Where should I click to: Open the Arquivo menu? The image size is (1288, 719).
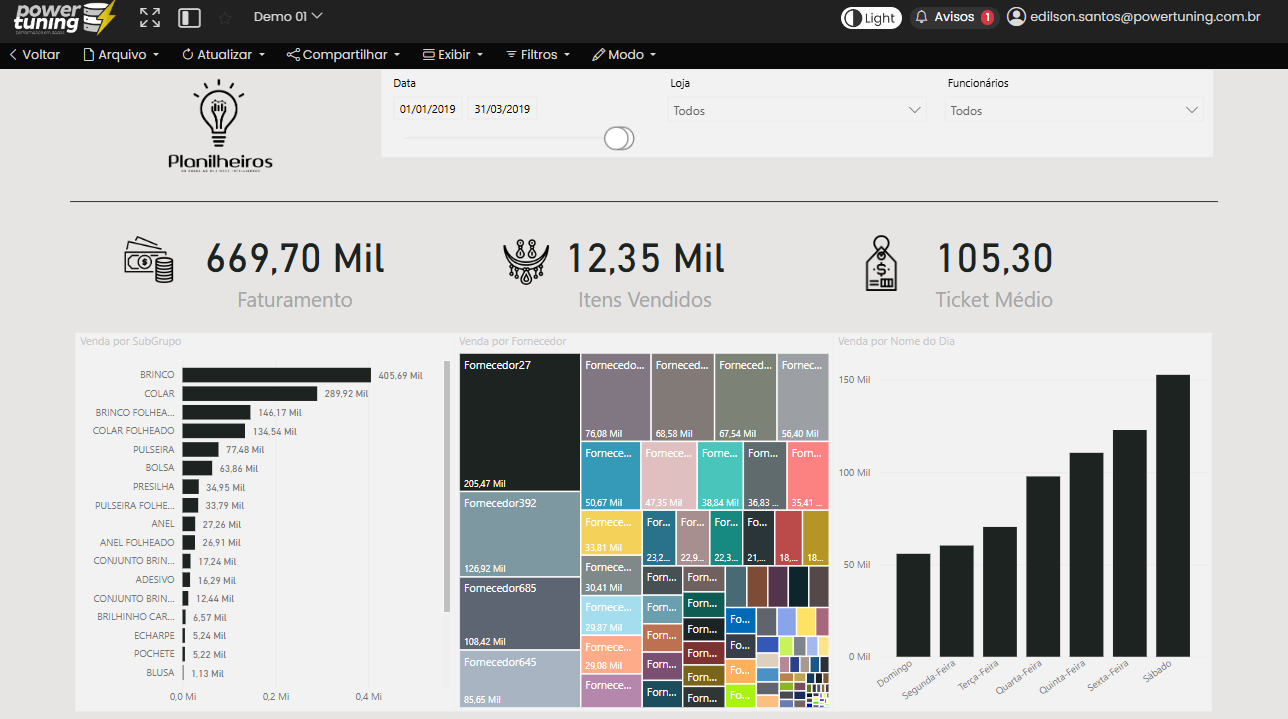coord(121,55)
